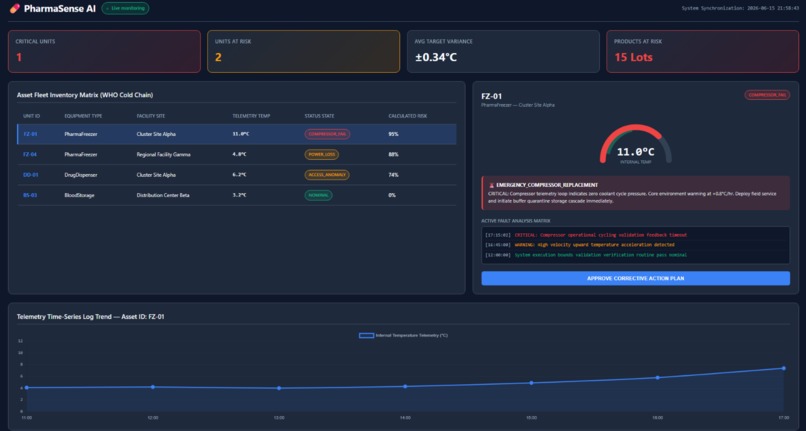
Task: Click the BloodStorage equipment type cell
Action: 79,195
